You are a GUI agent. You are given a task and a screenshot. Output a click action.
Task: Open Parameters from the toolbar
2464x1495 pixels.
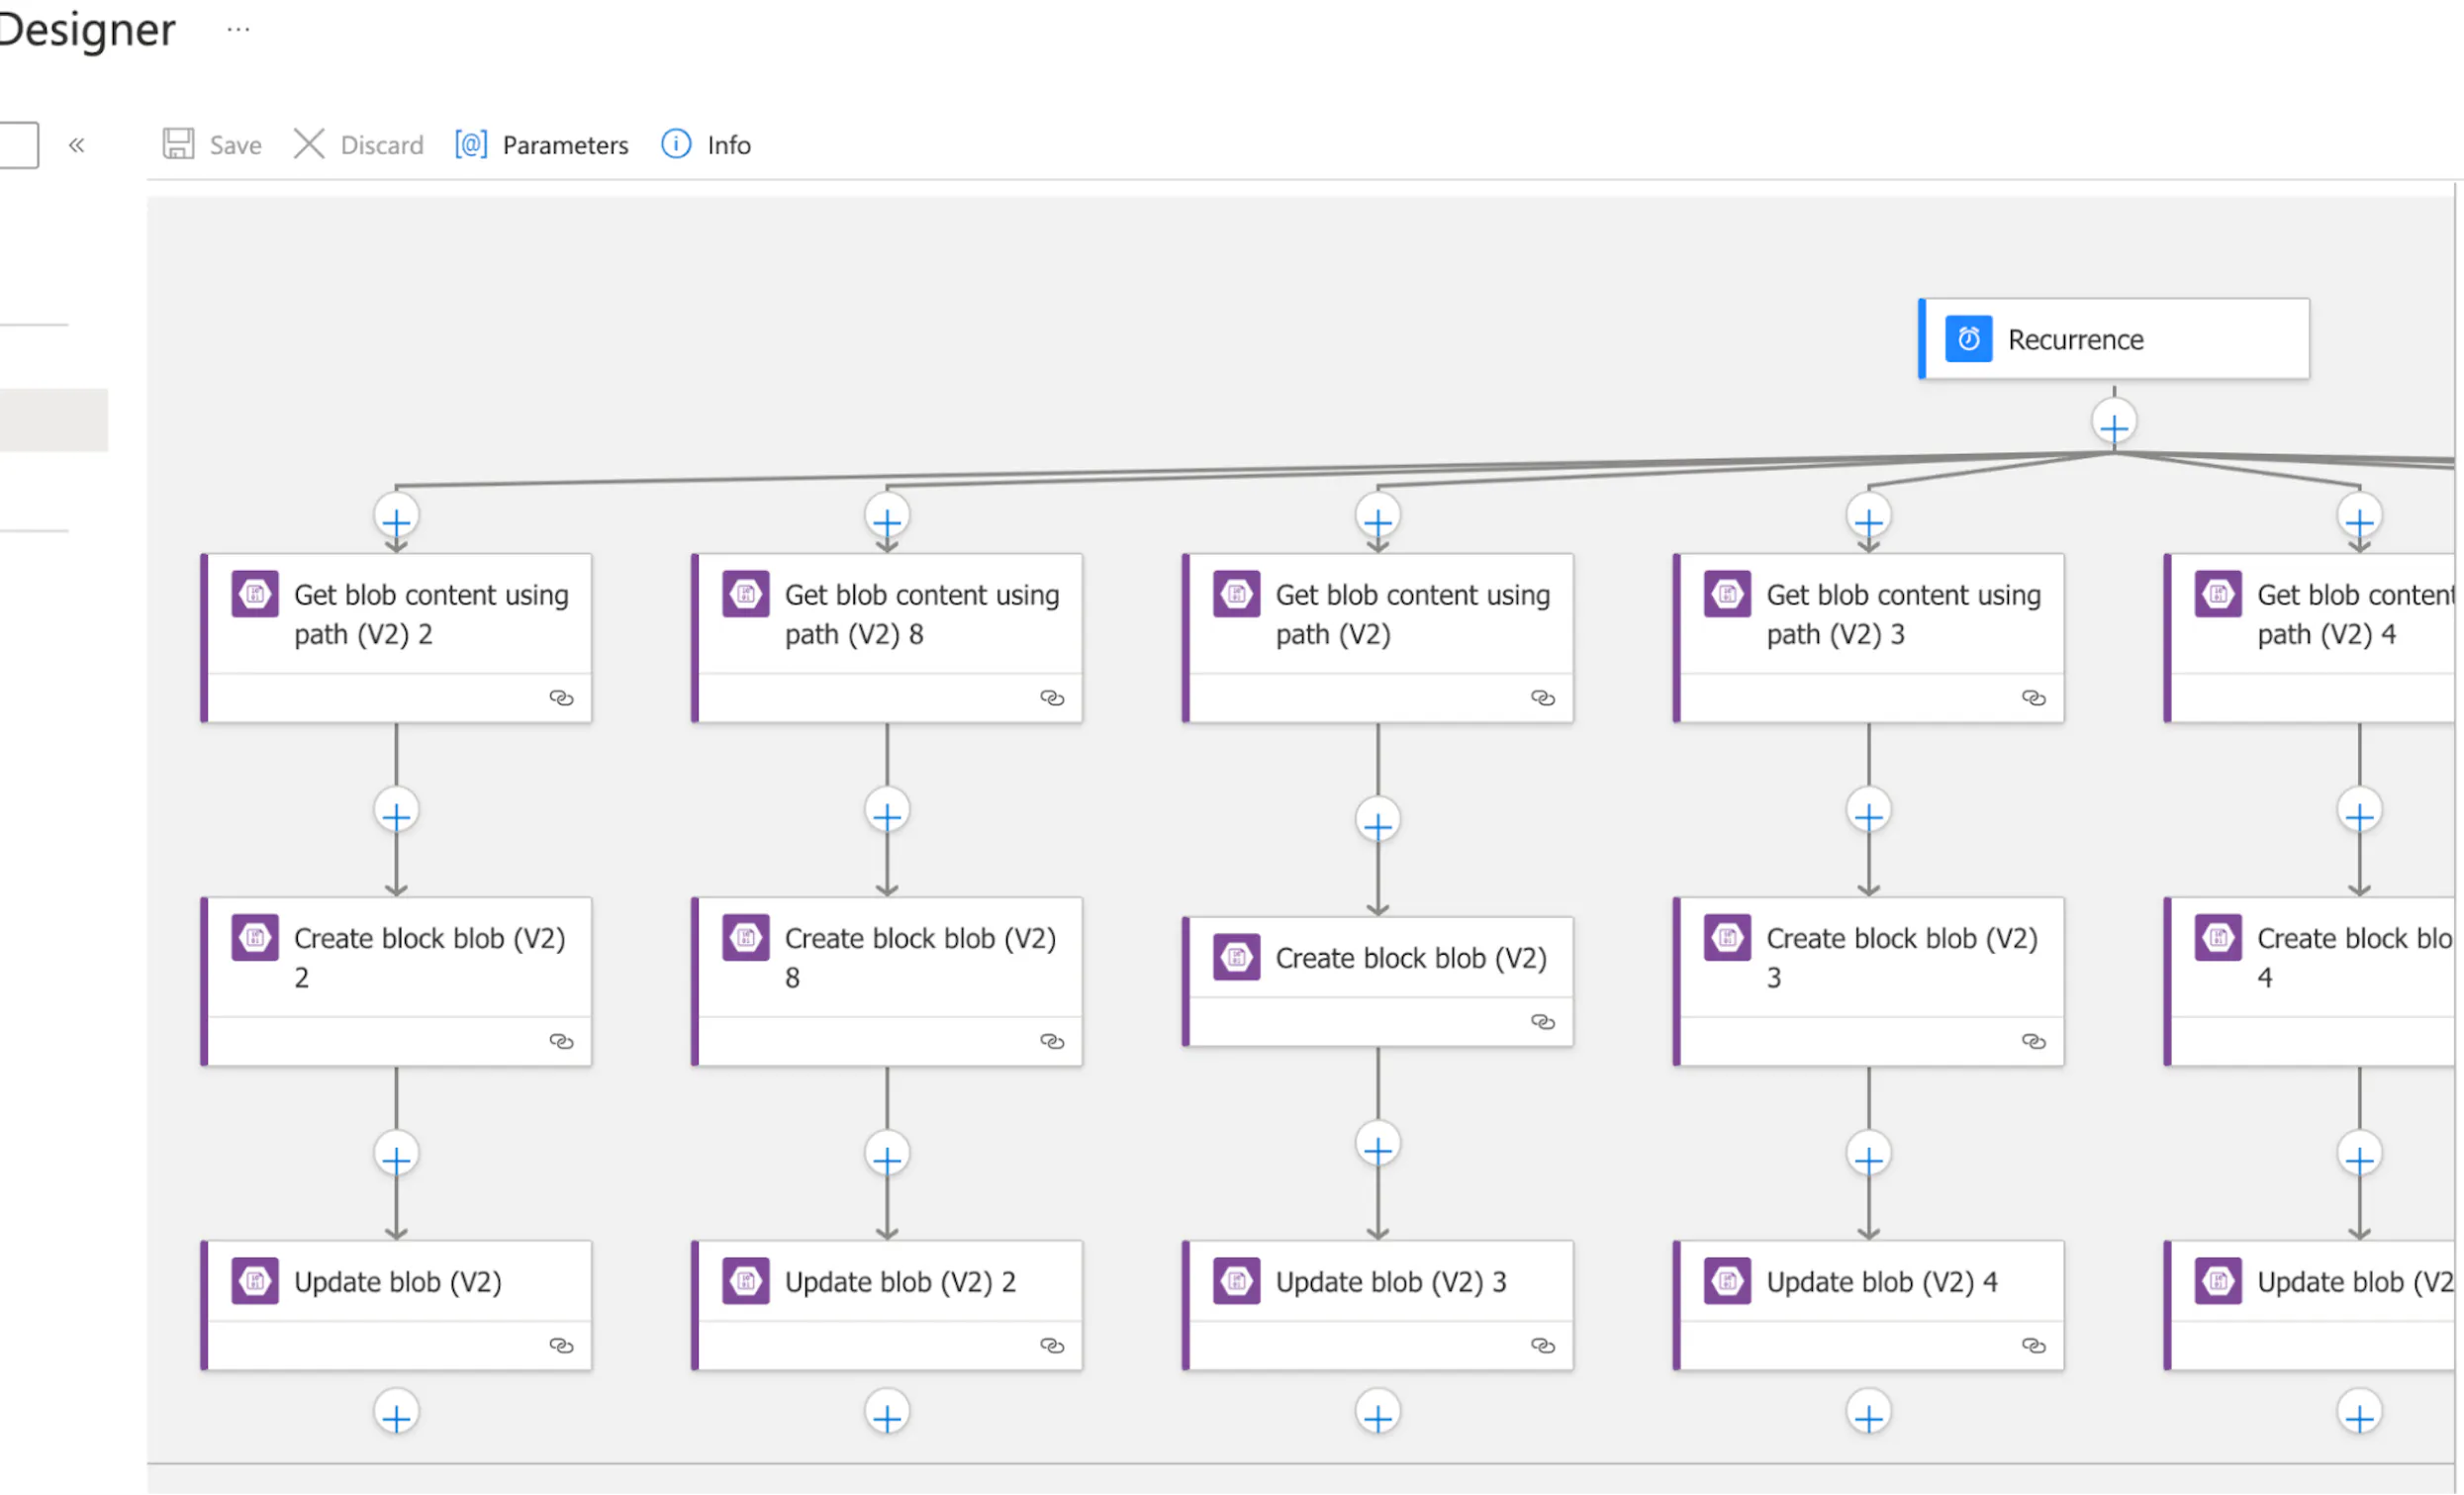(x=541, y=145)
